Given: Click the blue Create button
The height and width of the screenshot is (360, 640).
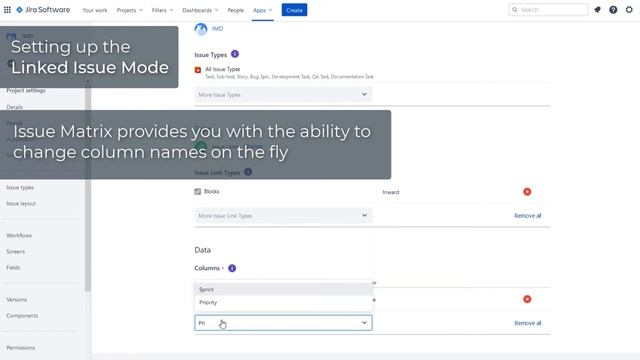Looking at the screenshot, I should point(294,10).
